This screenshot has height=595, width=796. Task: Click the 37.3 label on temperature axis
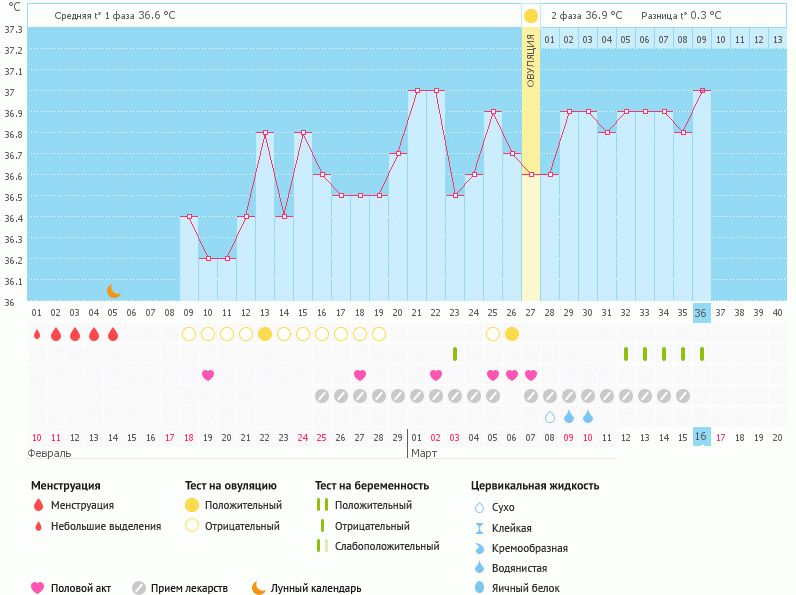[x=14, y=29]
